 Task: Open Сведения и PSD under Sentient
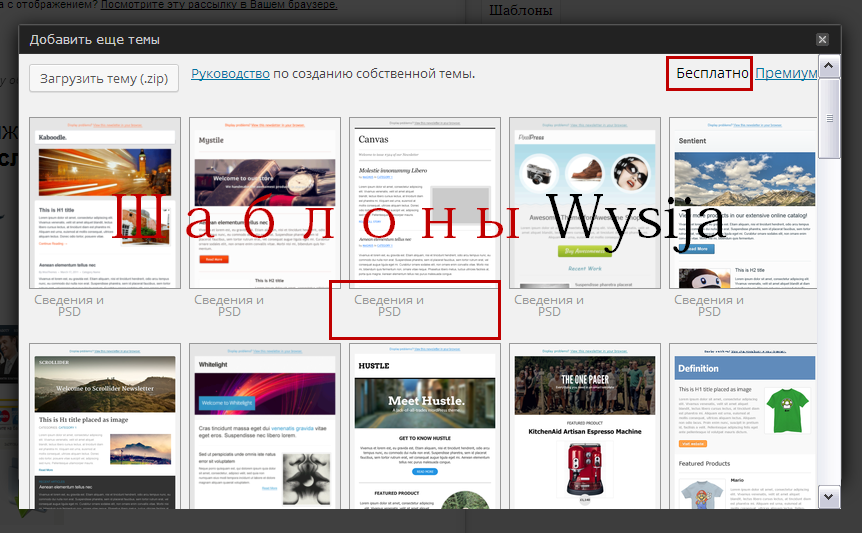click(x=709, y=306)
